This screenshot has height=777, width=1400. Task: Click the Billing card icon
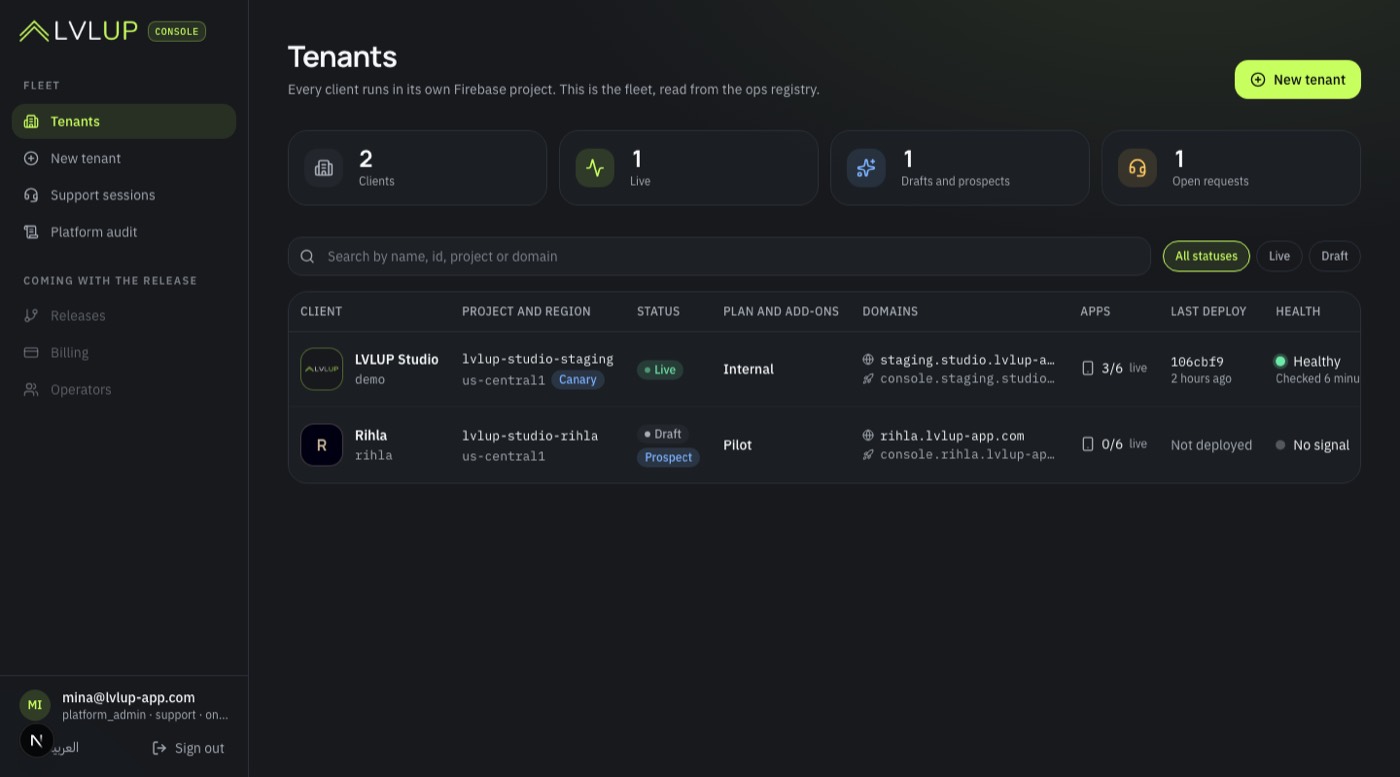[x=31, y=353]
